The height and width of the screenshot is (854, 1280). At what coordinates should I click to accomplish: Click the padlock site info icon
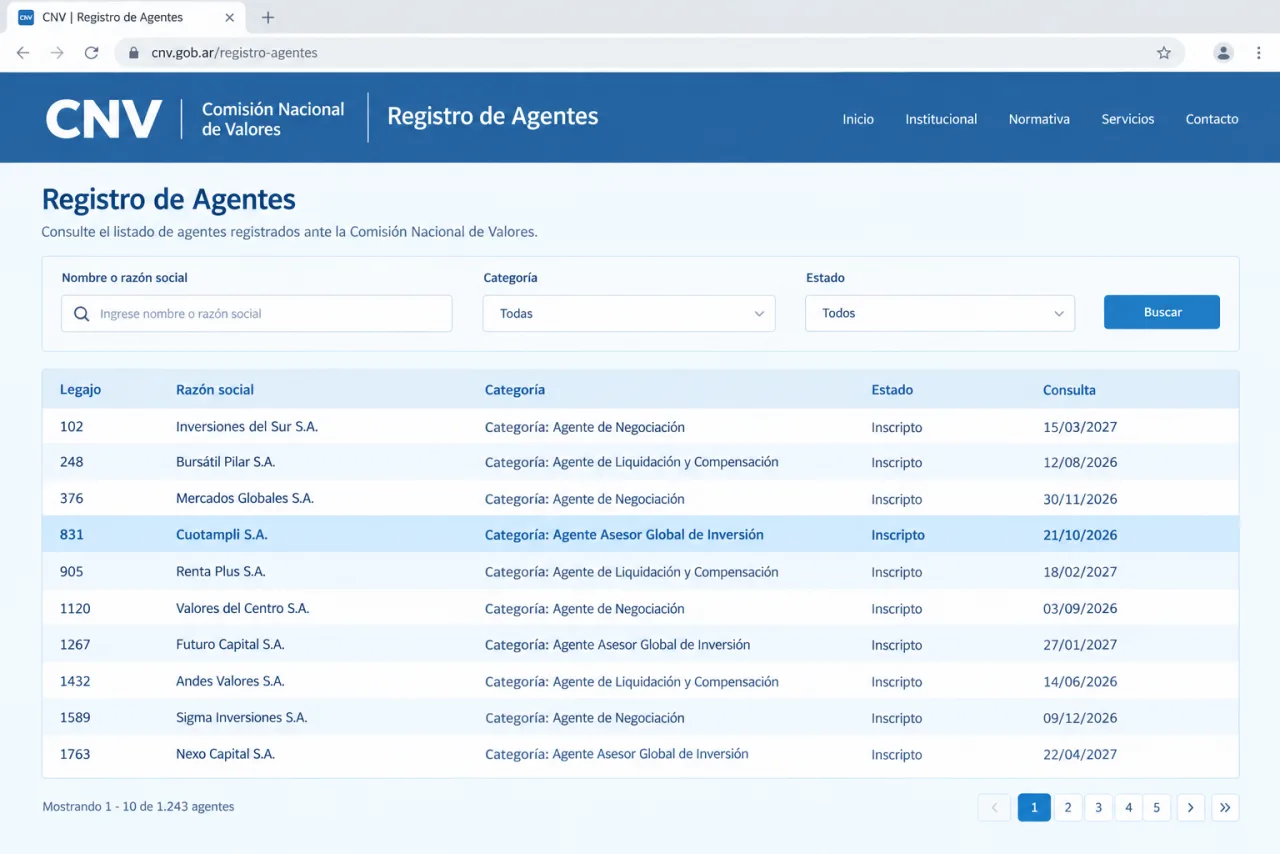pyautogui.click(x=134, y=53)
